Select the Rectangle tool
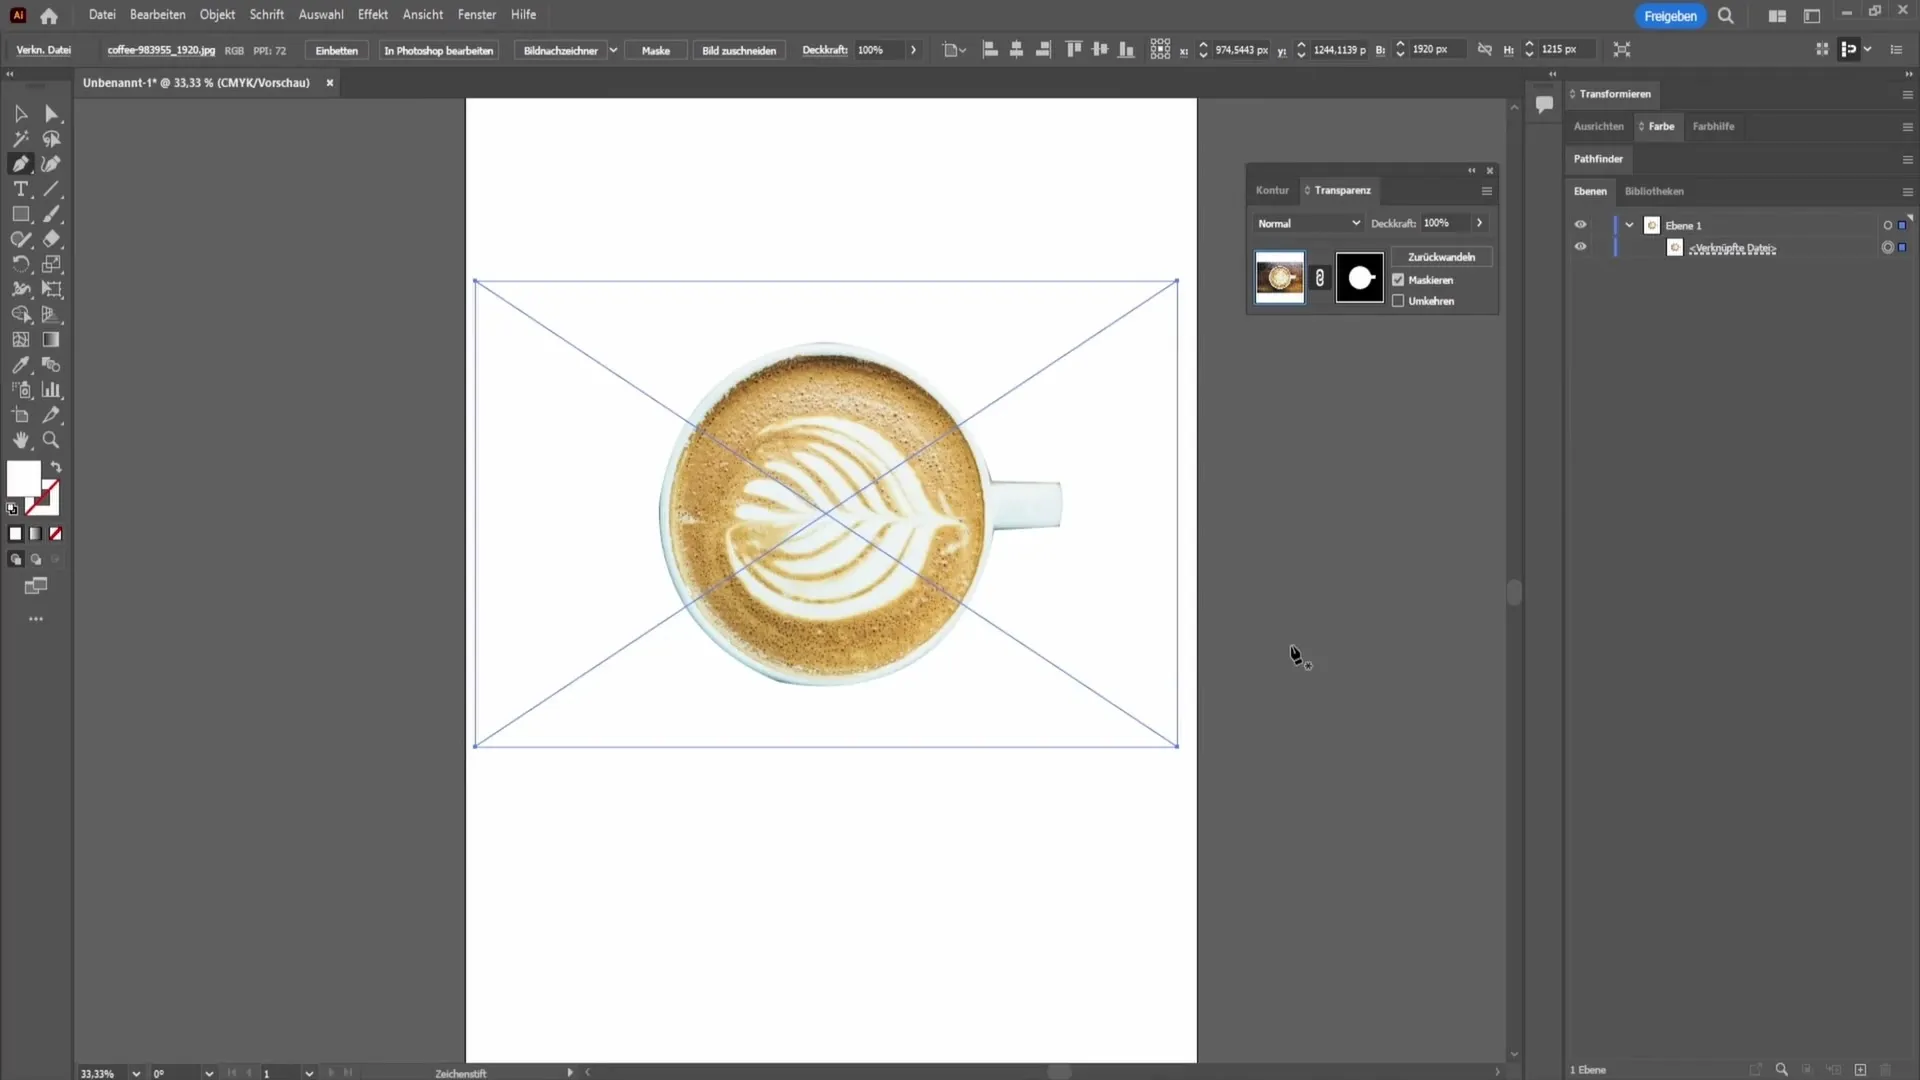1920x1080 pixels. pos(20,214)
